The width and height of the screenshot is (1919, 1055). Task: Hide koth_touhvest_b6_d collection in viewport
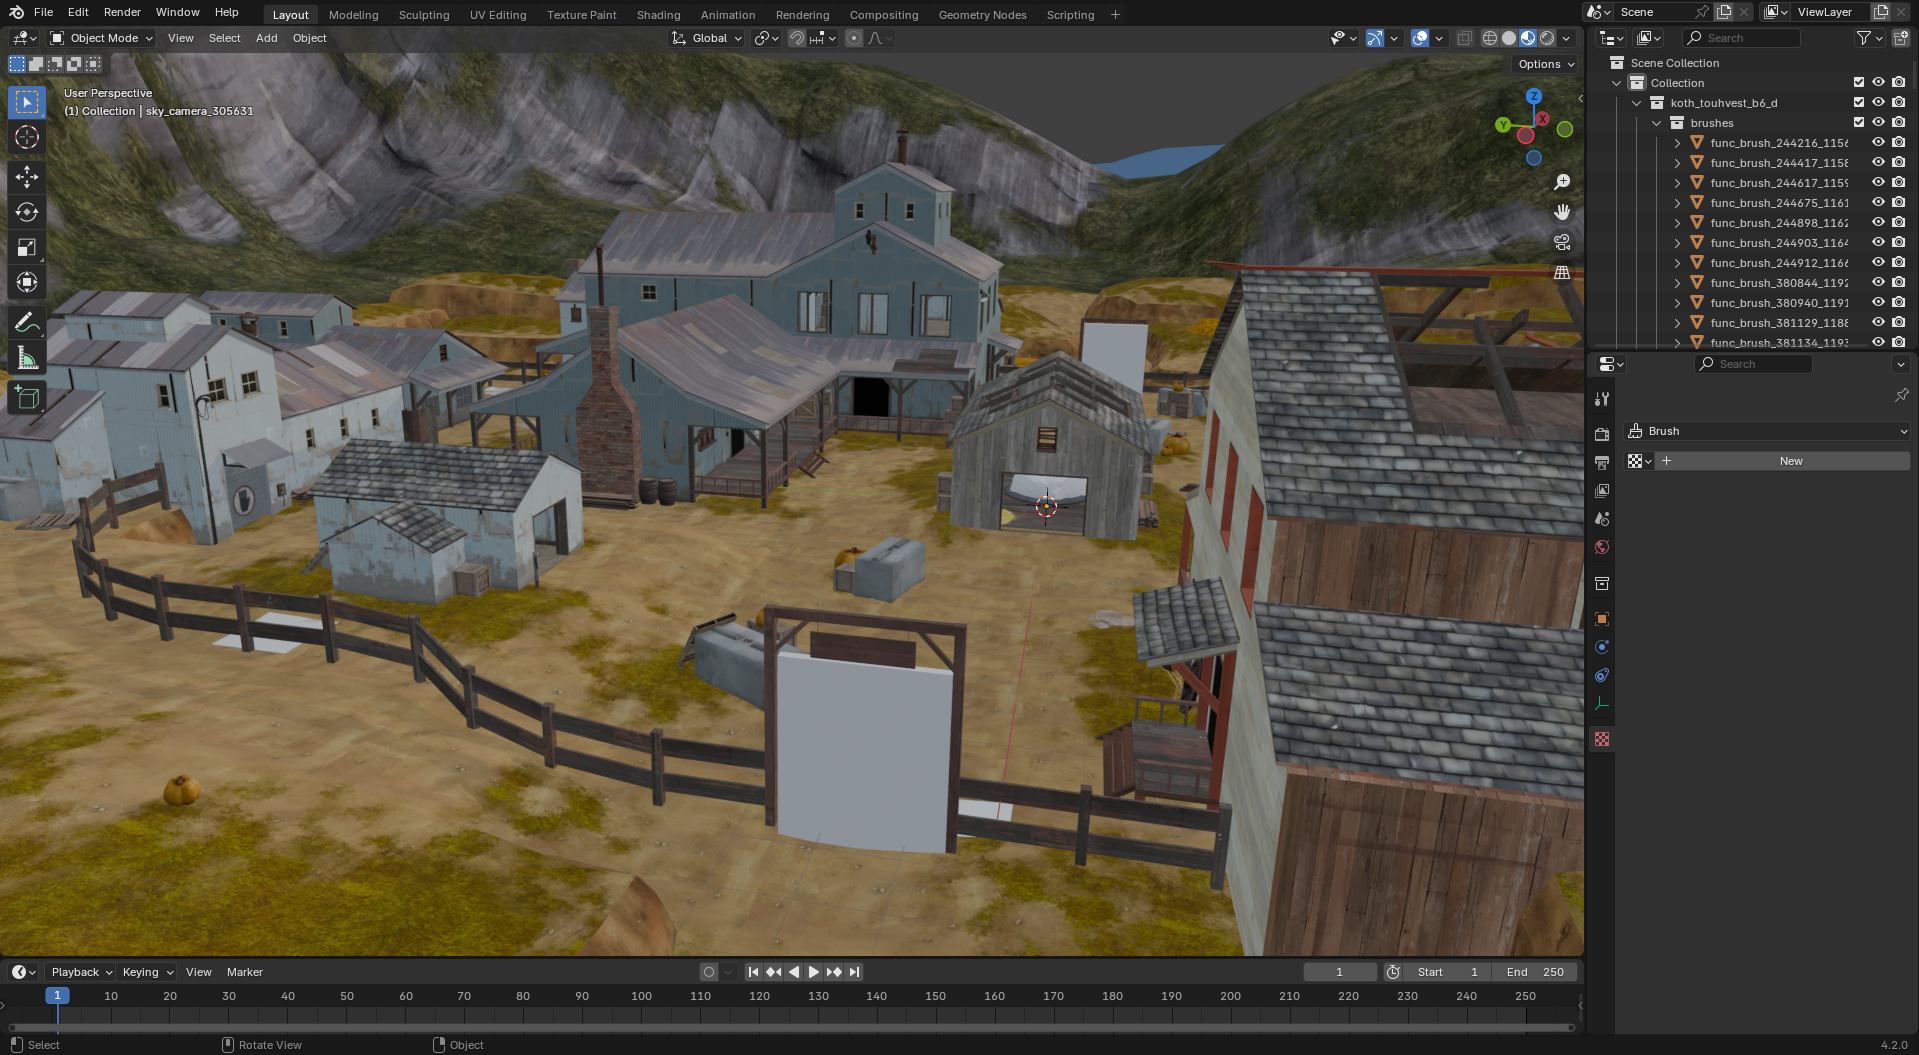point(1878,102)
